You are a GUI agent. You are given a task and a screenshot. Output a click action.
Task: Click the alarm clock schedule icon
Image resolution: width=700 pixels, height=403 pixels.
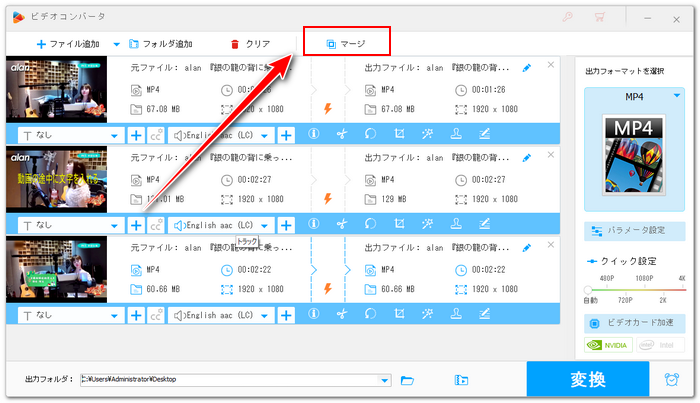click(x=670, y=380)
